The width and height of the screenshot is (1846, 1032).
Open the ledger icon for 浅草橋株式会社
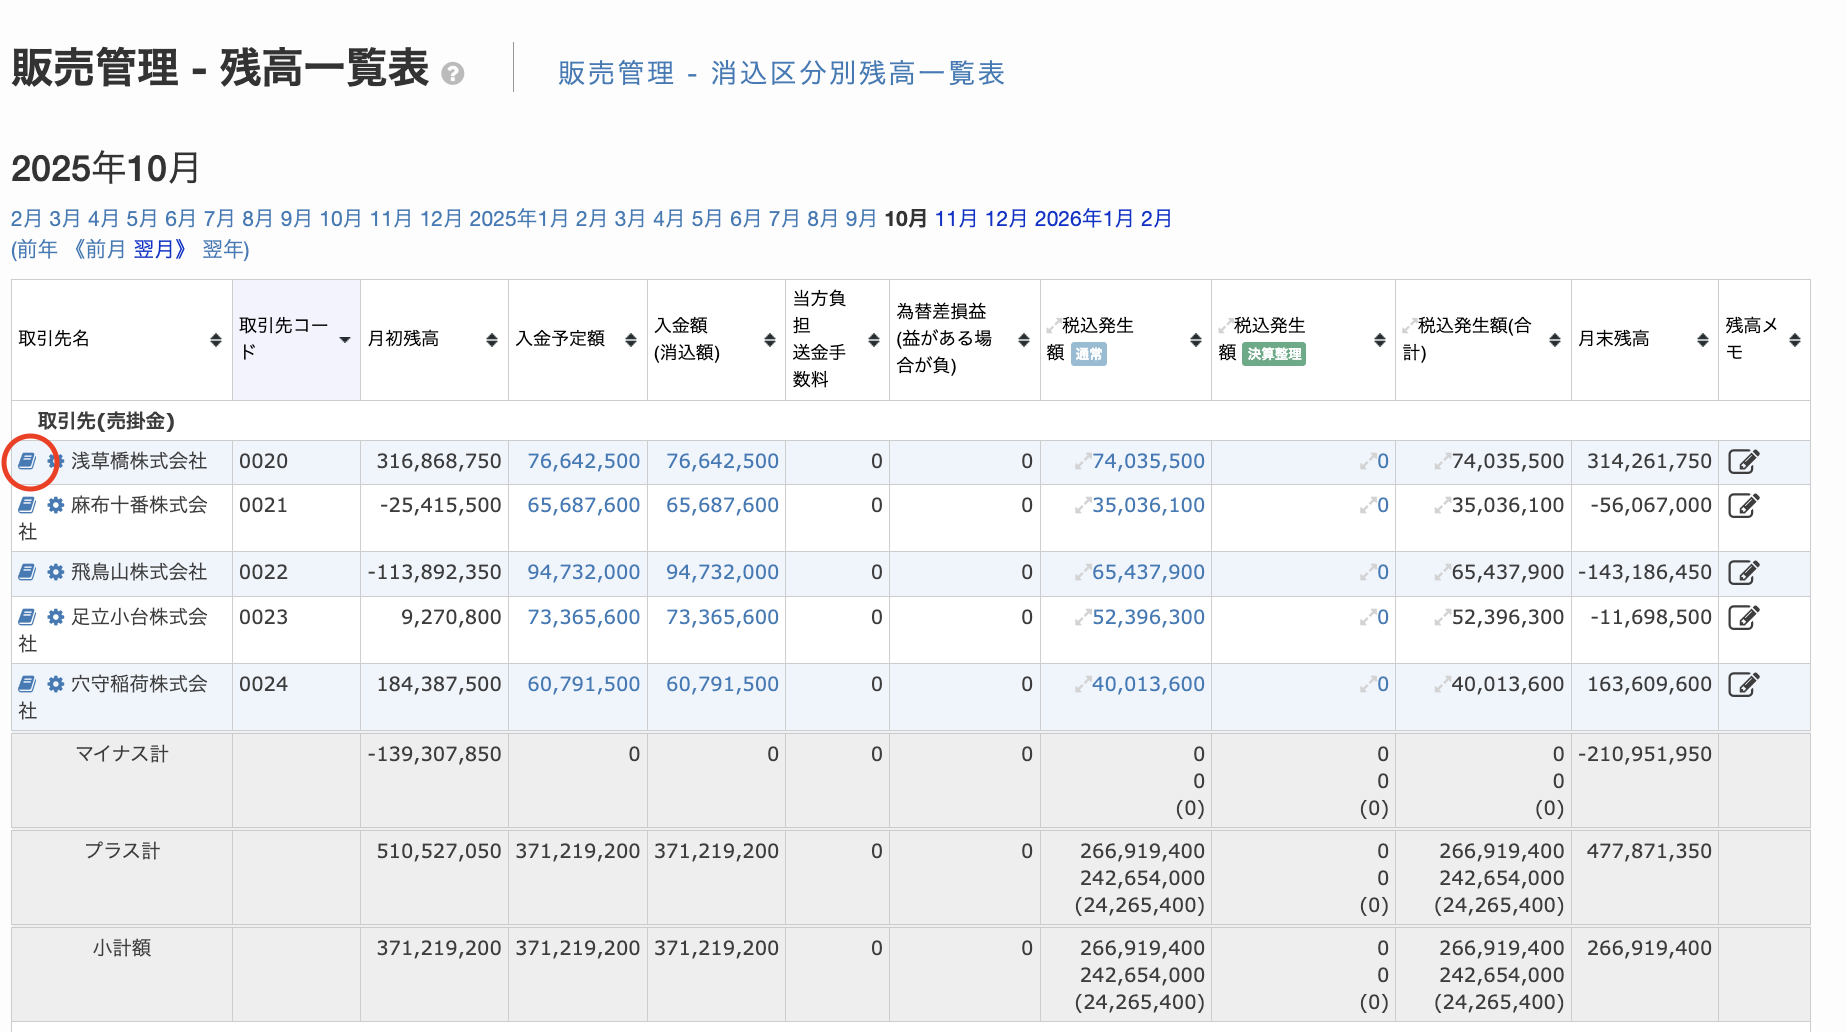(28, 461)
